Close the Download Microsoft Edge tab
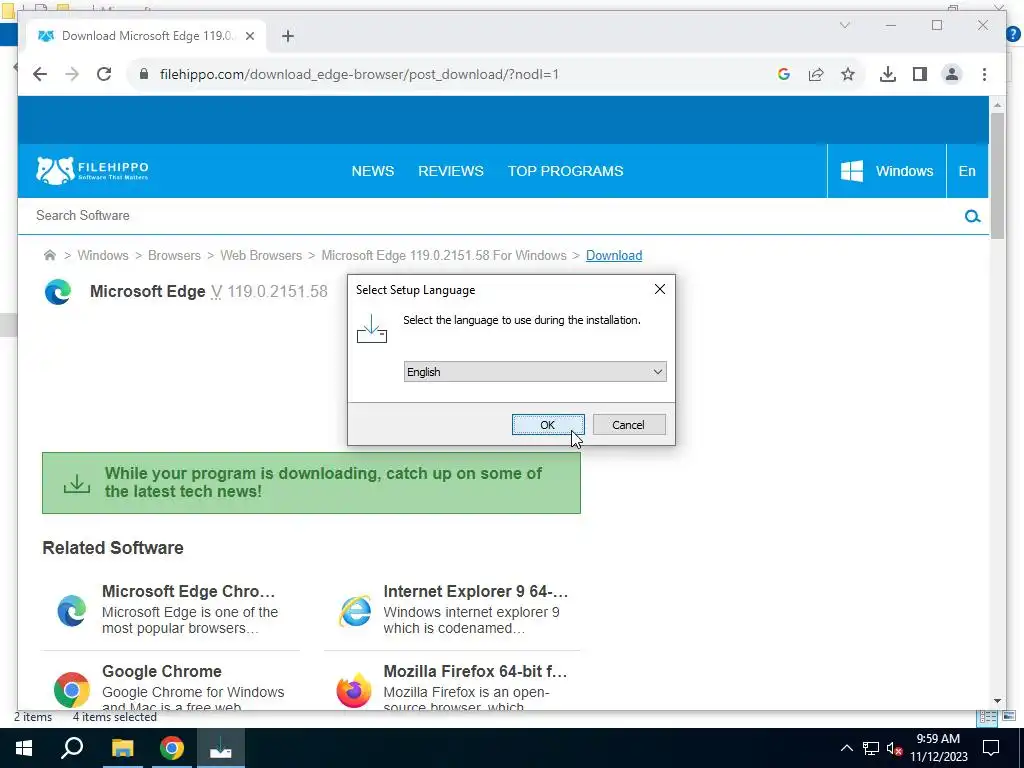The image size is (1024, 768). (249, 37)
